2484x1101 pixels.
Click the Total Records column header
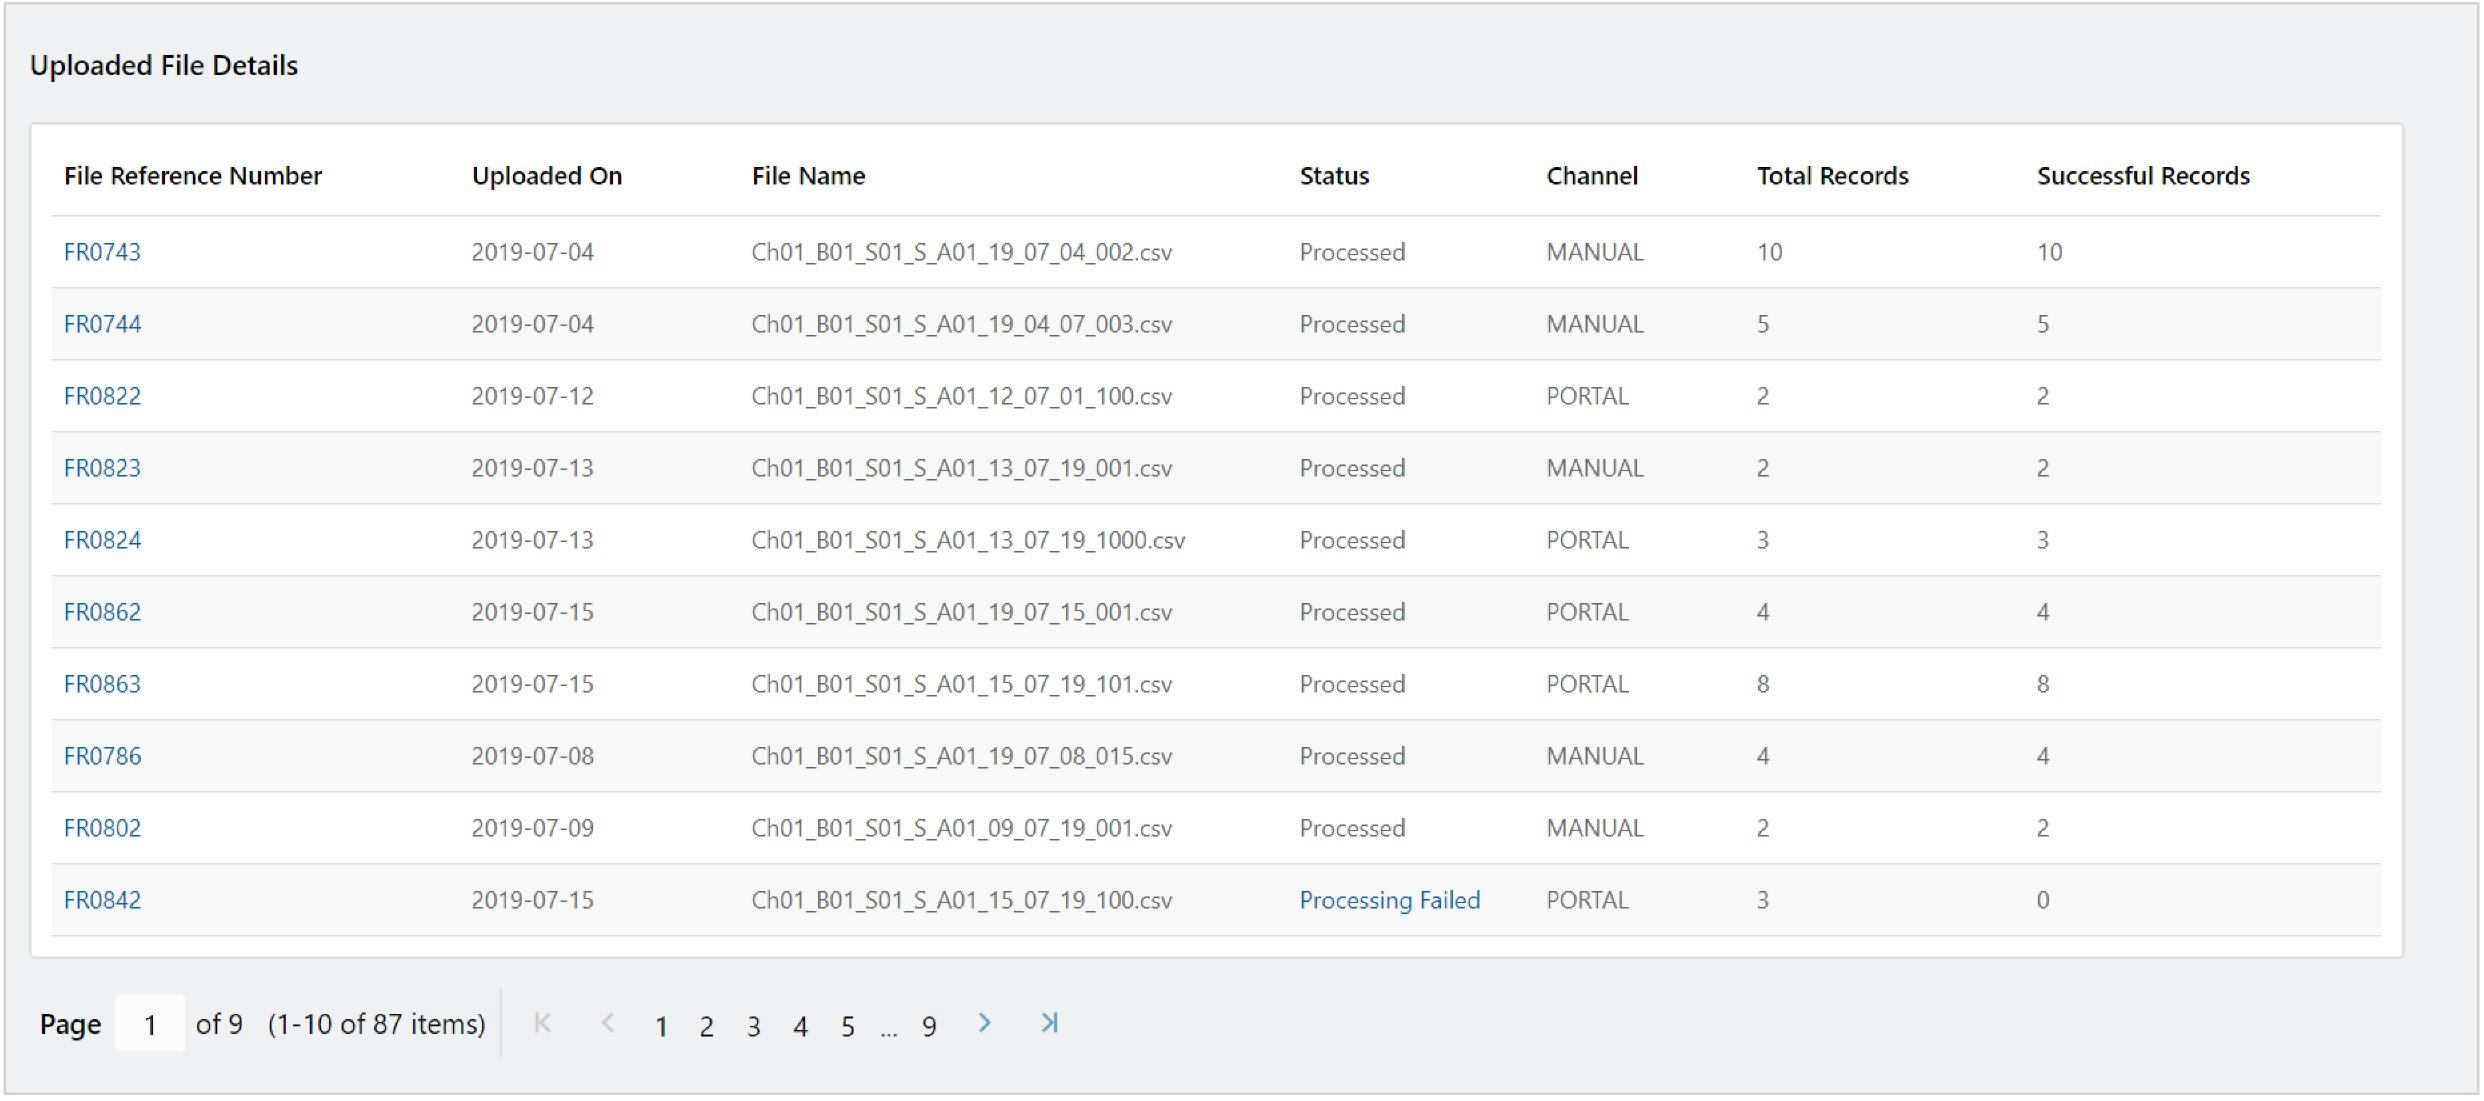(x=1832, y=176)
